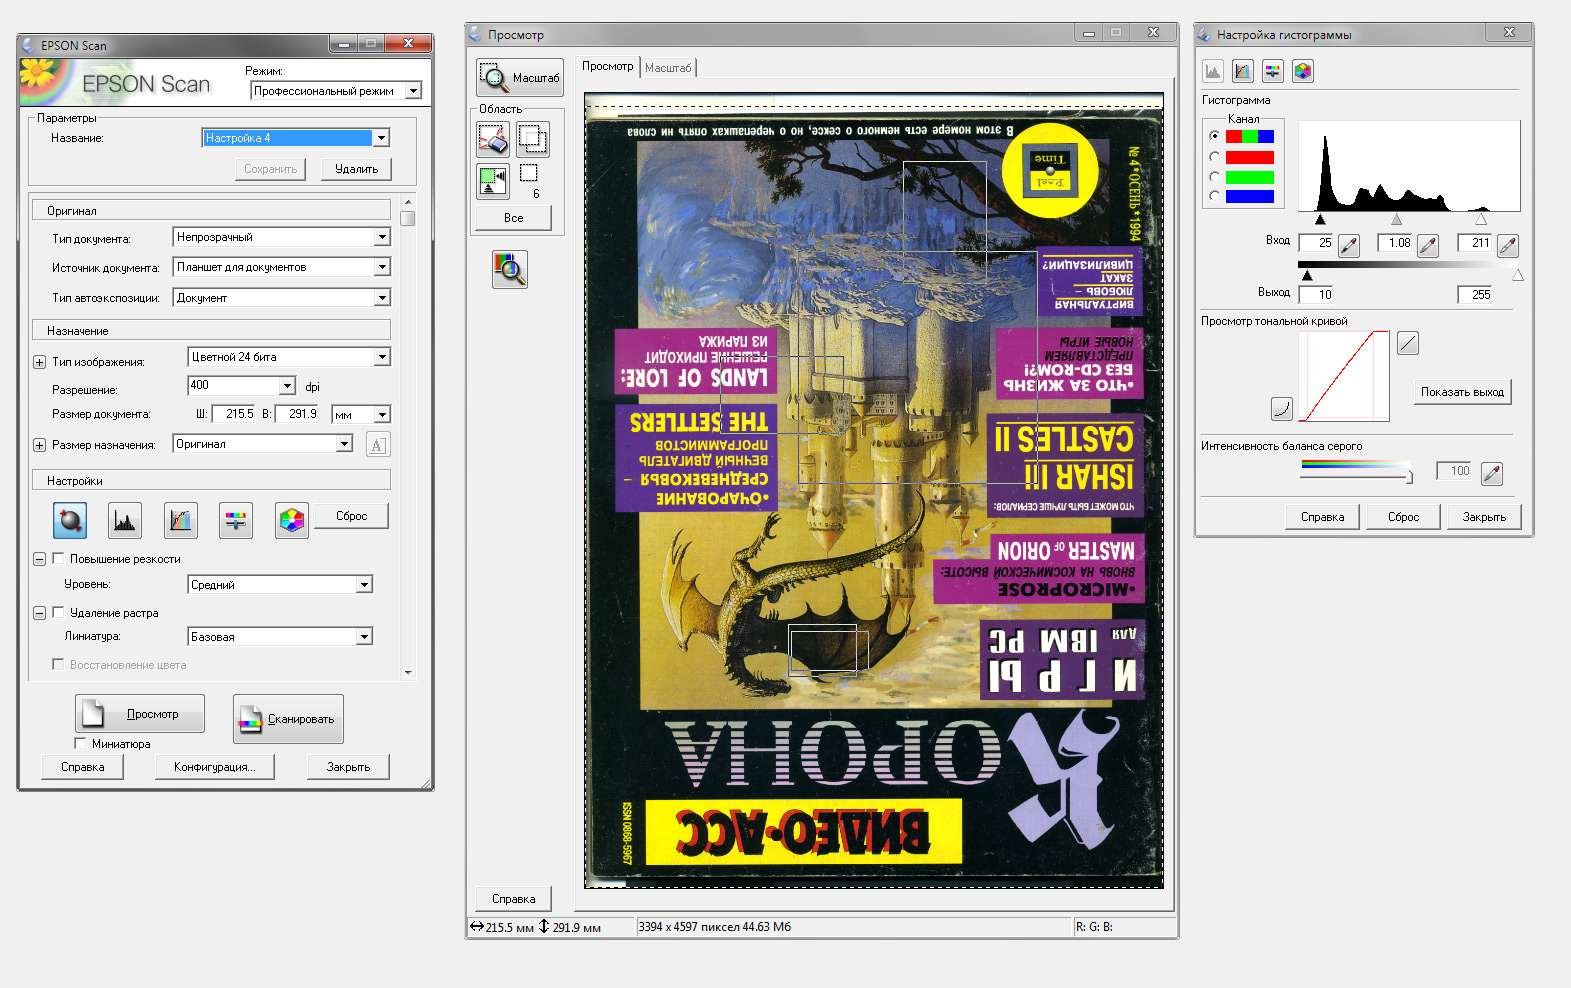This screenshot has width=1571, height=988.
Task: Click the gray balance eyedropper beside 100
Action: pos(1492,473)
